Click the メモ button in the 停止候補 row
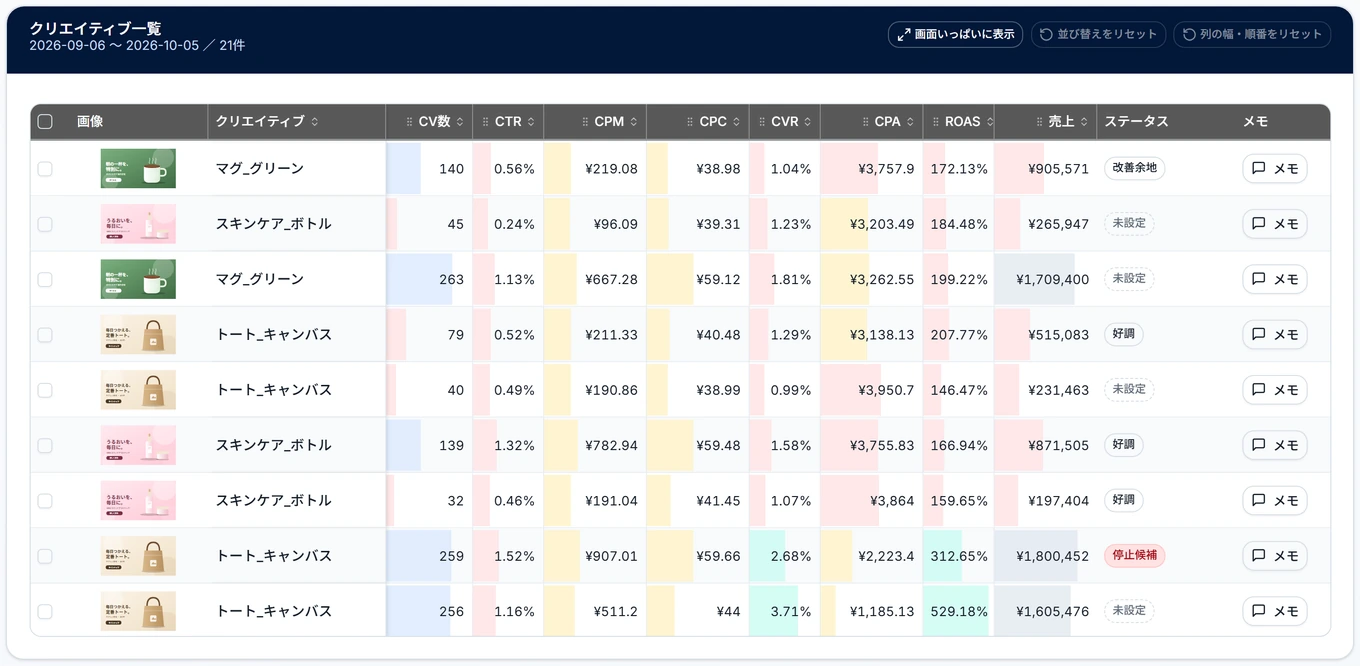Viewport: 1360px width, 666px height. (1275, 556)
